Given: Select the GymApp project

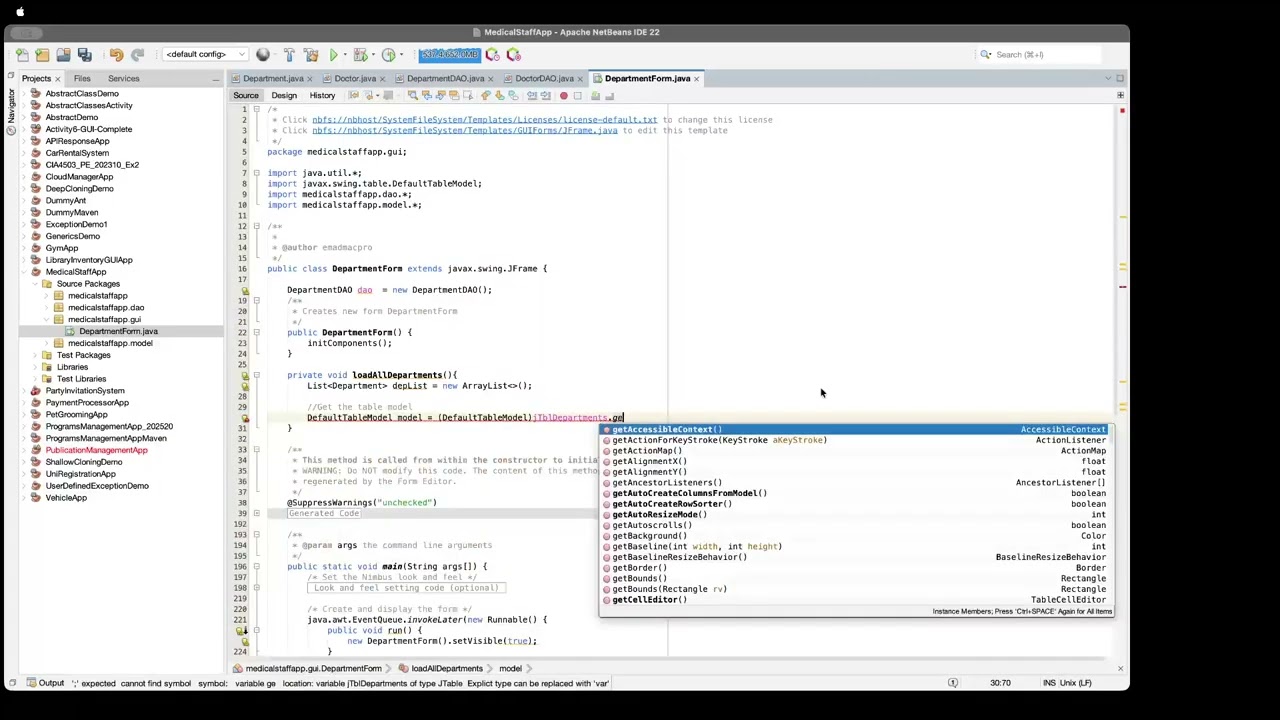Looking at the screenshot, I should pyautogui.click(x=61, y=248).
